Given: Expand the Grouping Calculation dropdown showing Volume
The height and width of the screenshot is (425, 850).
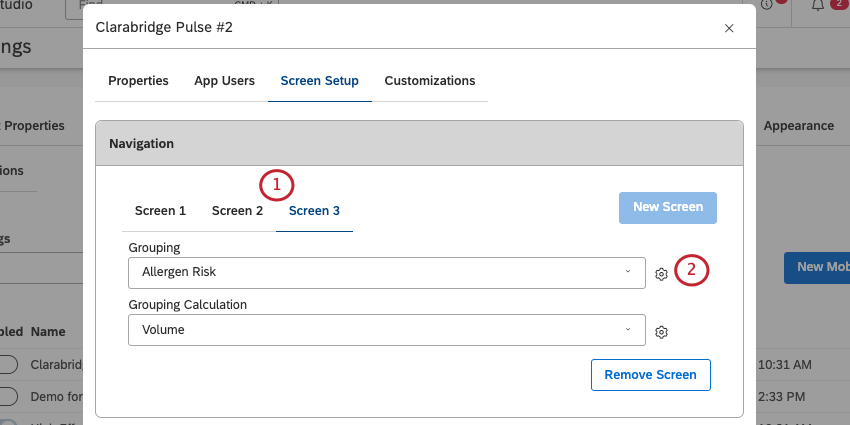Looking at the screenshot, I should [x=387, y=330].
